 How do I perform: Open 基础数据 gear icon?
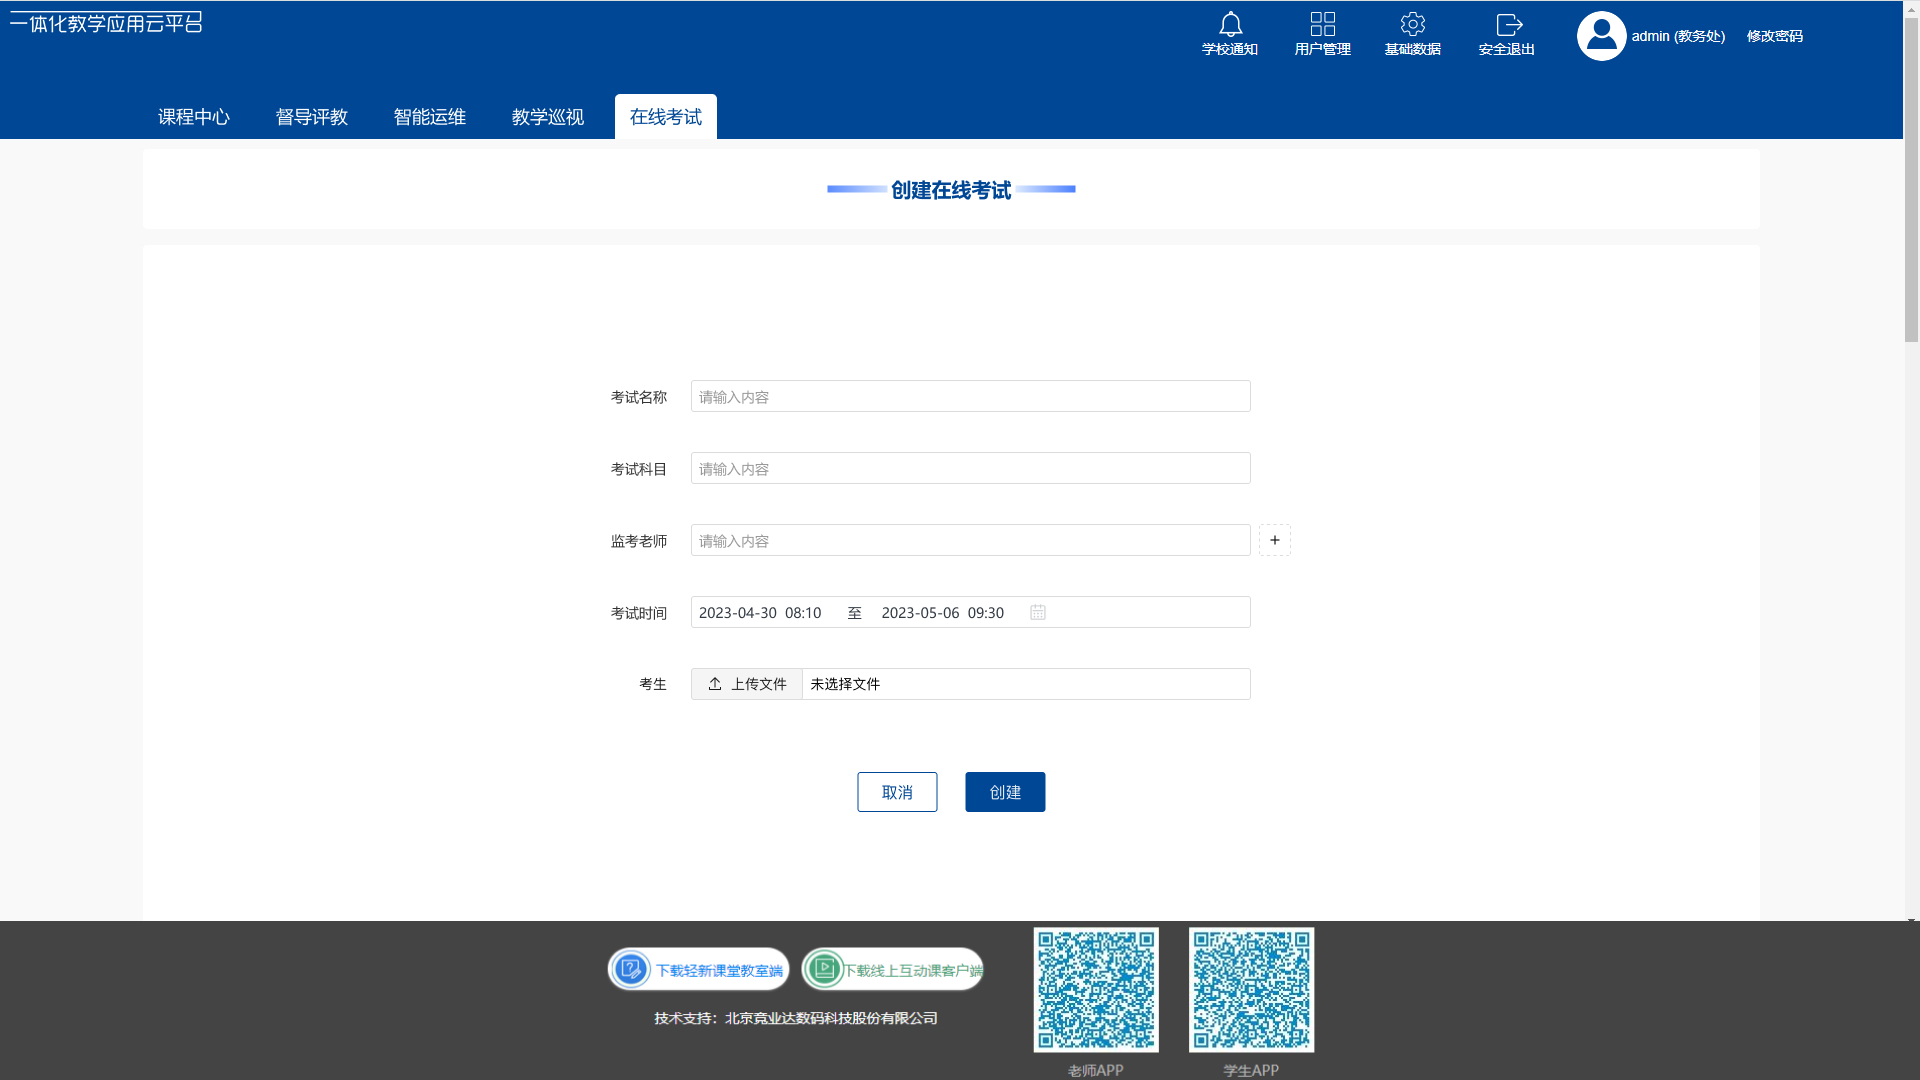click(x=1412, y=24)
